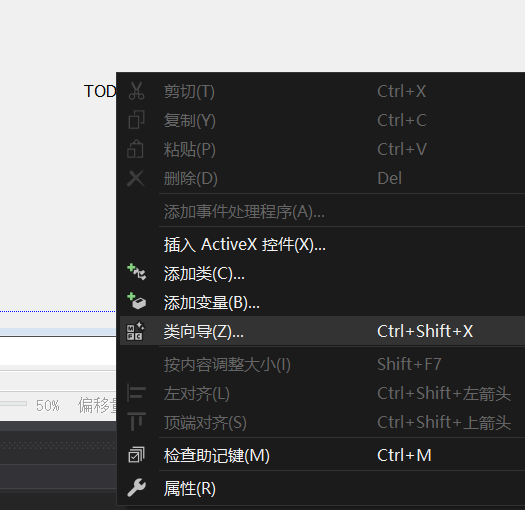Select 添加事件处理程序(A)... menu entry
525x510 pixels.
point(322,211)
